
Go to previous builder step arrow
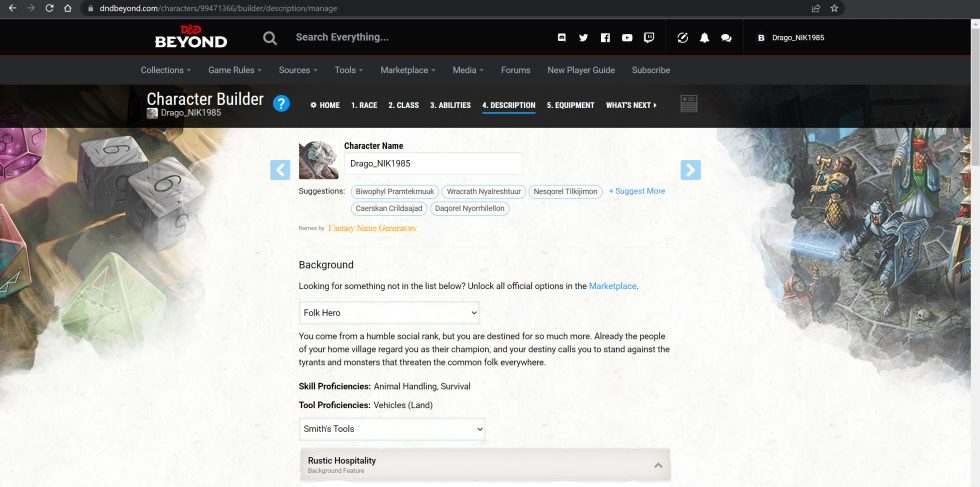click(280, 169)
